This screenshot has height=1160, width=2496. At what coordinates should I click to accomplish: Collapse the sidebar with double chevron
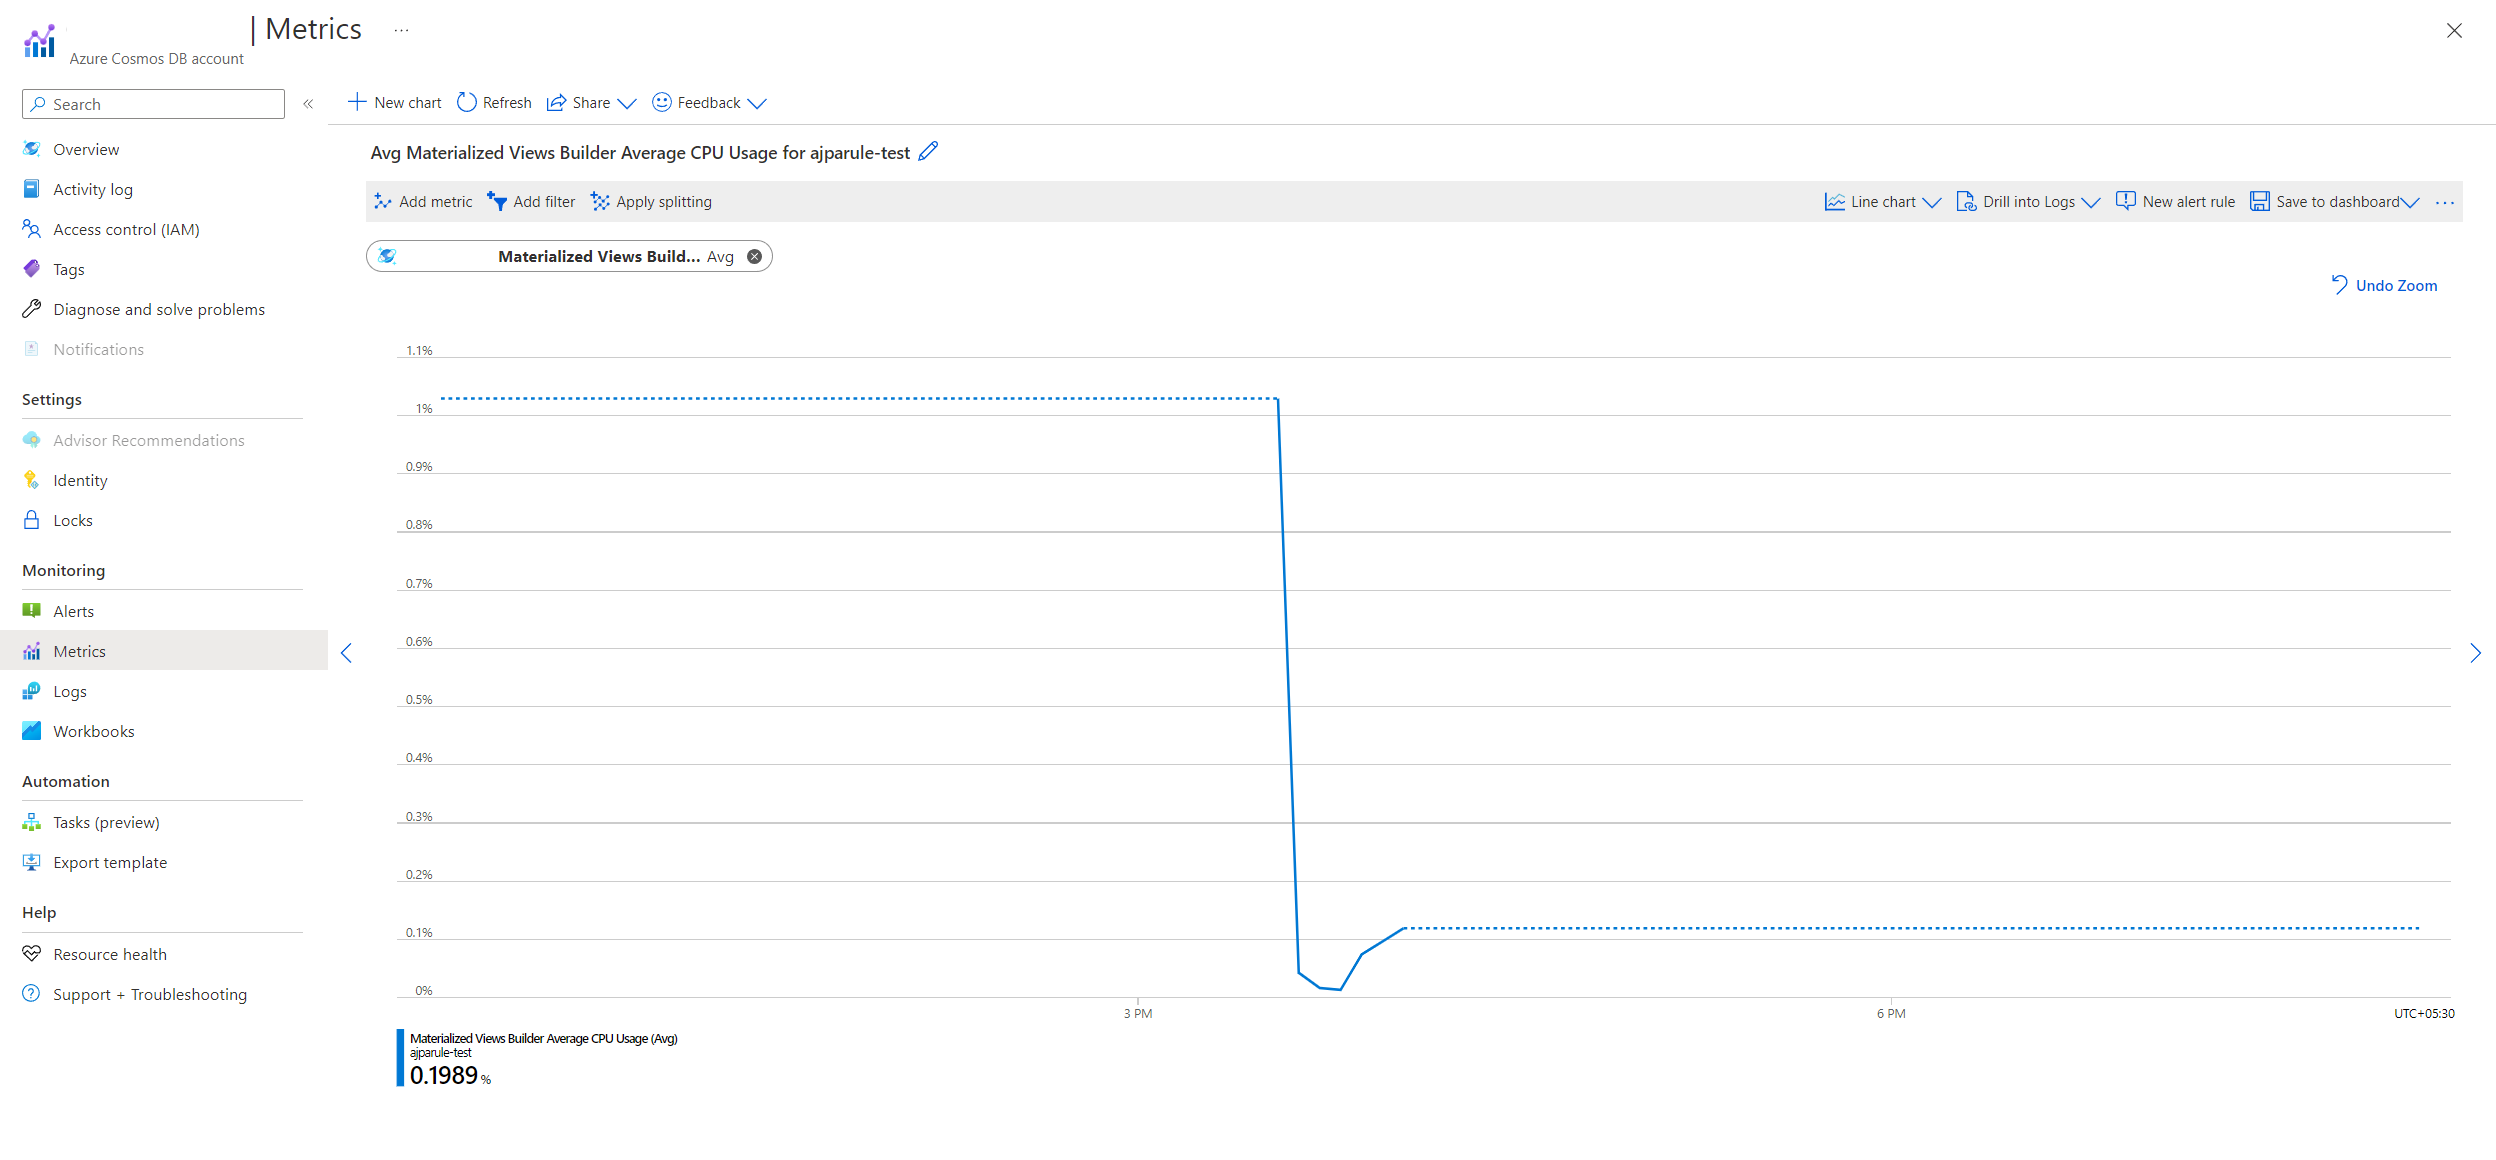point(308,104)
